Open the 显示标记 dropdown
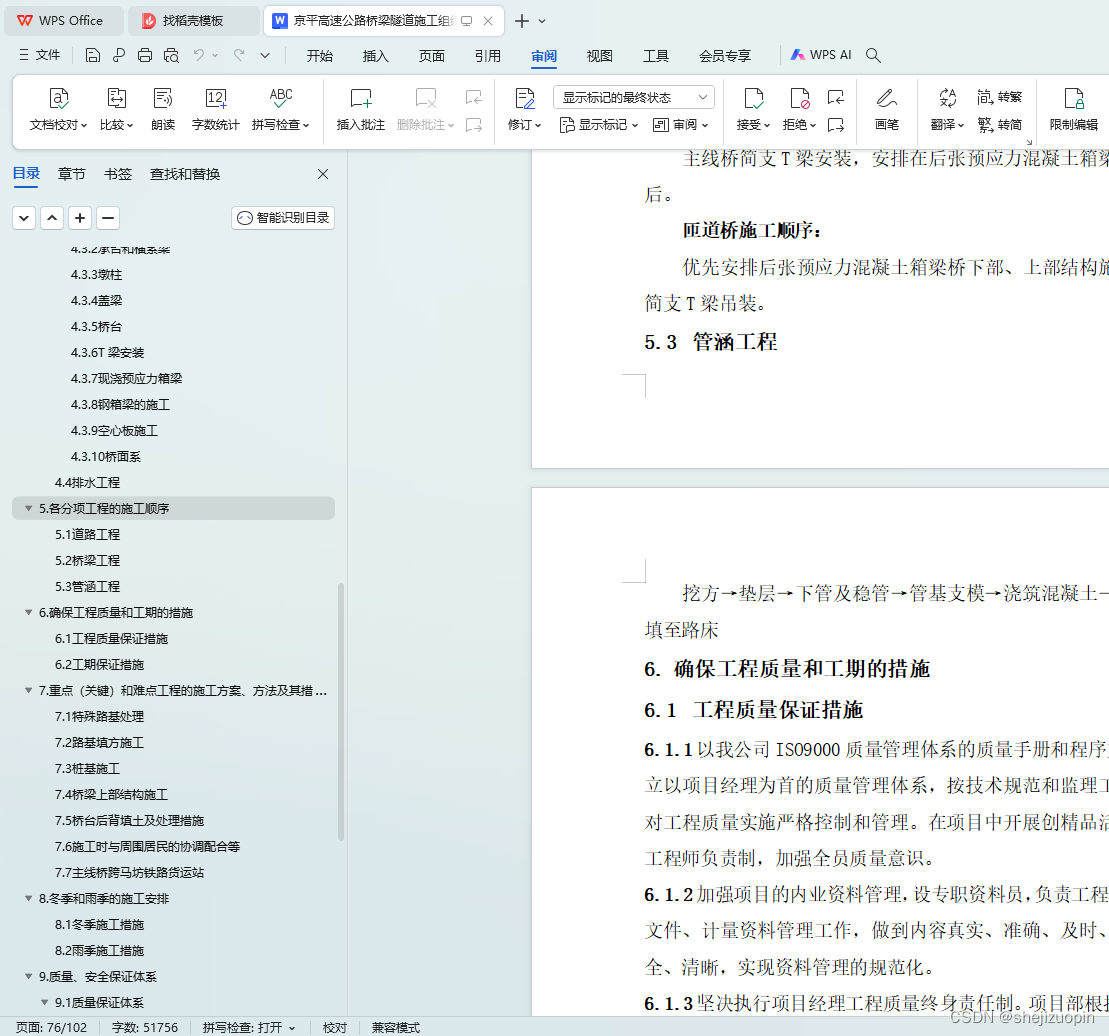Screen dimensions: 1109x1036 [x=598, y=125]
